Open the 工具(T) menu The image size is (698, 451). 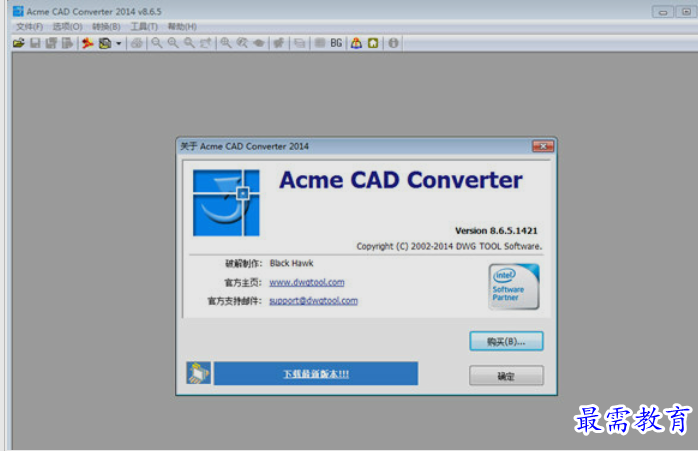coord(144,27)
